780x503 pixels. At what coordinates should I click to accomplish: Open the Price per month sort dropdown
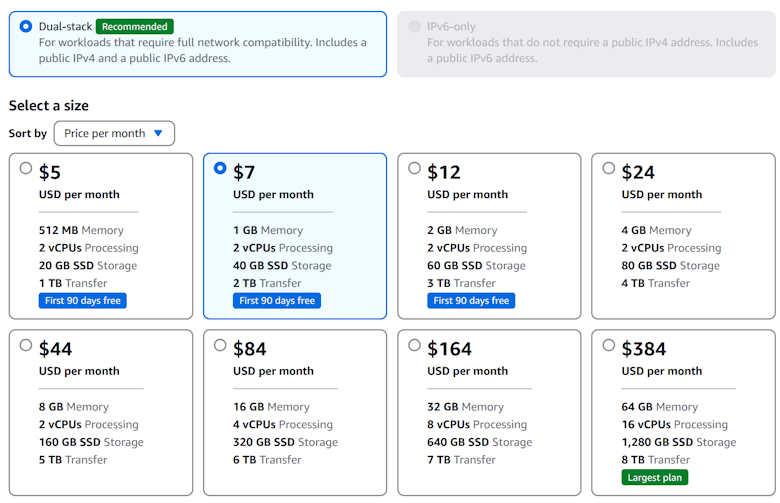[114, 133]
